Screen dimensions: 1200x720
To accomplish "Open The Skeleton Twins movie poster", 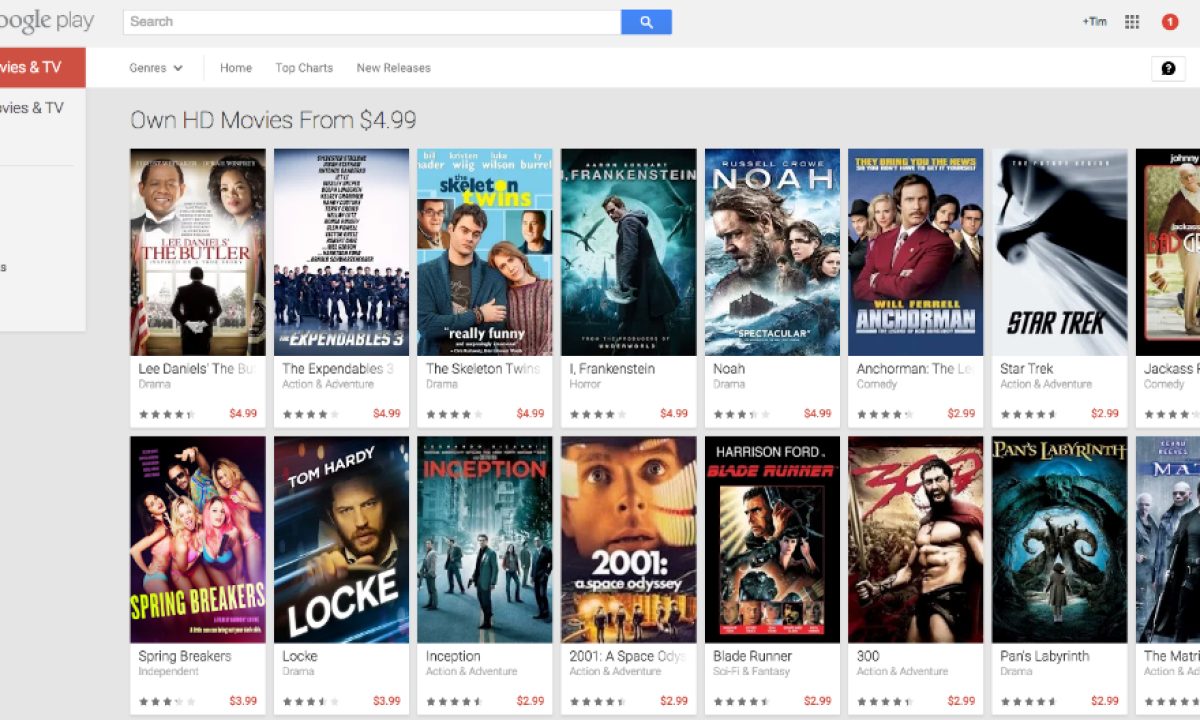I will click(x=485, y=252).
